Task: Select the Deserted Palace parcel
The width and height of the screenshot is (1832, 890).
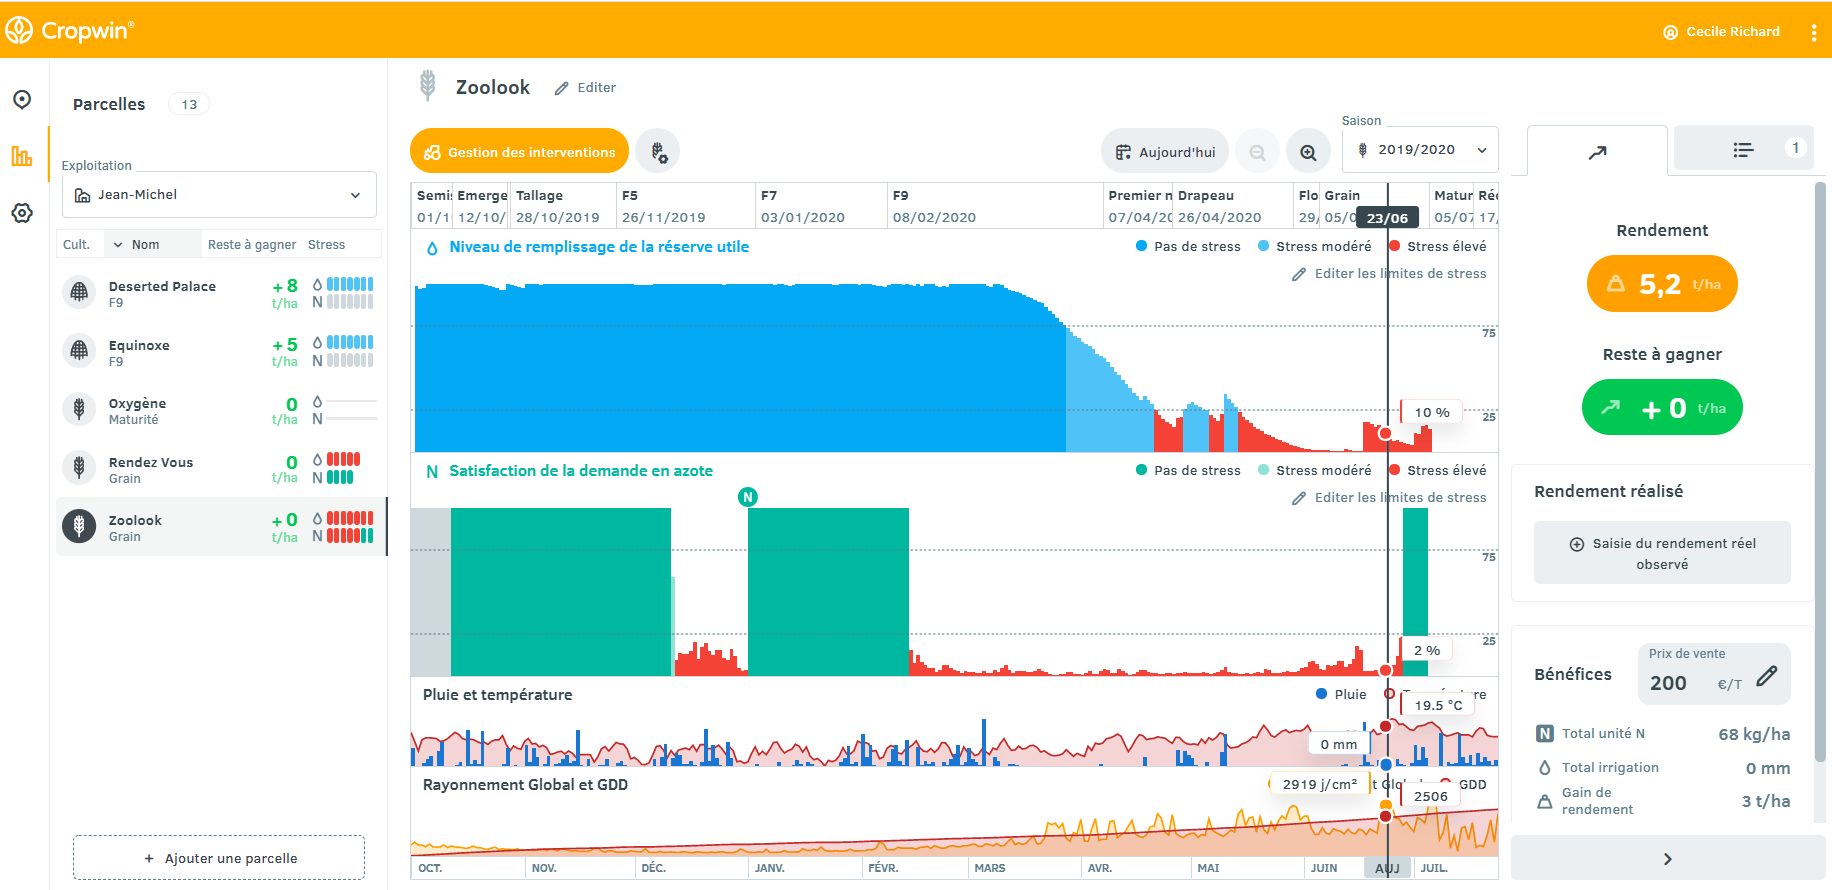Action: click(x=162, y=293)
